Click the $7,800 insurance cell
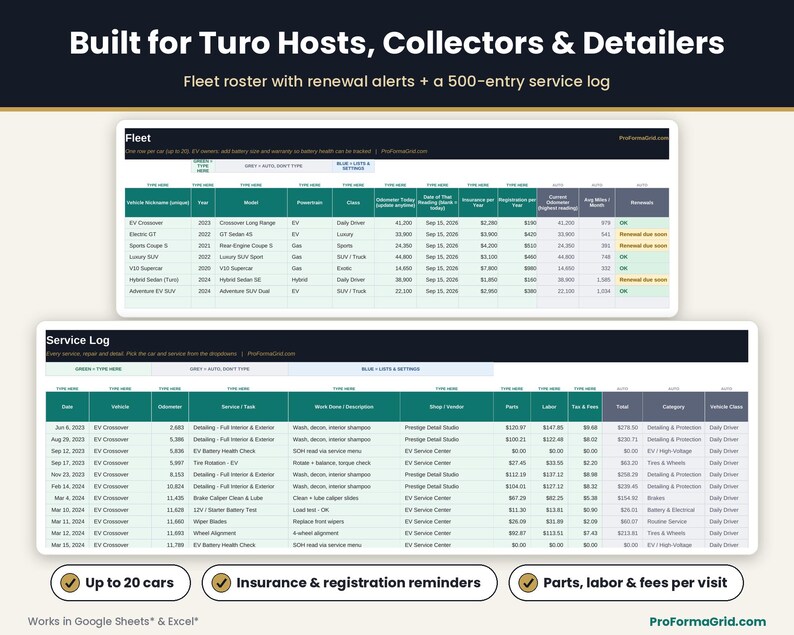Image resolution: width=794 pixels, height=635 pixels. 478,268
